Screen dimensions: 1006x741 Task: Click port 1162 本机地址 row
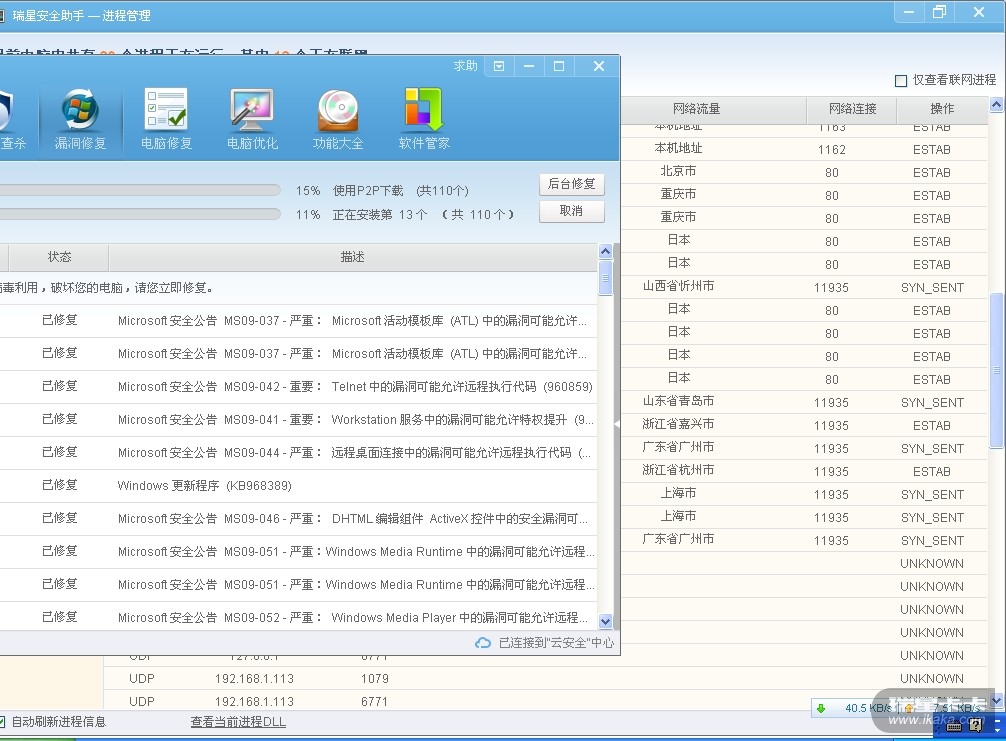pyautogui.click(x=804, y=149)
